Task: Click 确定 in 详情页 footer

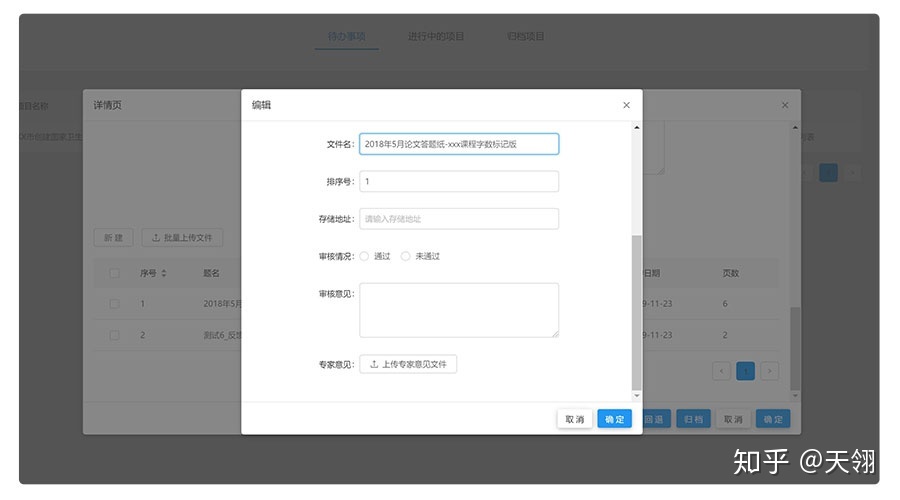Action: click(773, 419)
